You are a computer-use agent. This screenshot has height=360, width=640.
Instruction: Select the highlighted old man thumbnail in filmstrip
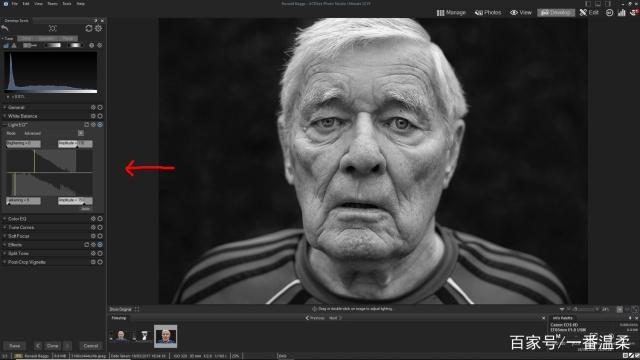tap(165, 336)
